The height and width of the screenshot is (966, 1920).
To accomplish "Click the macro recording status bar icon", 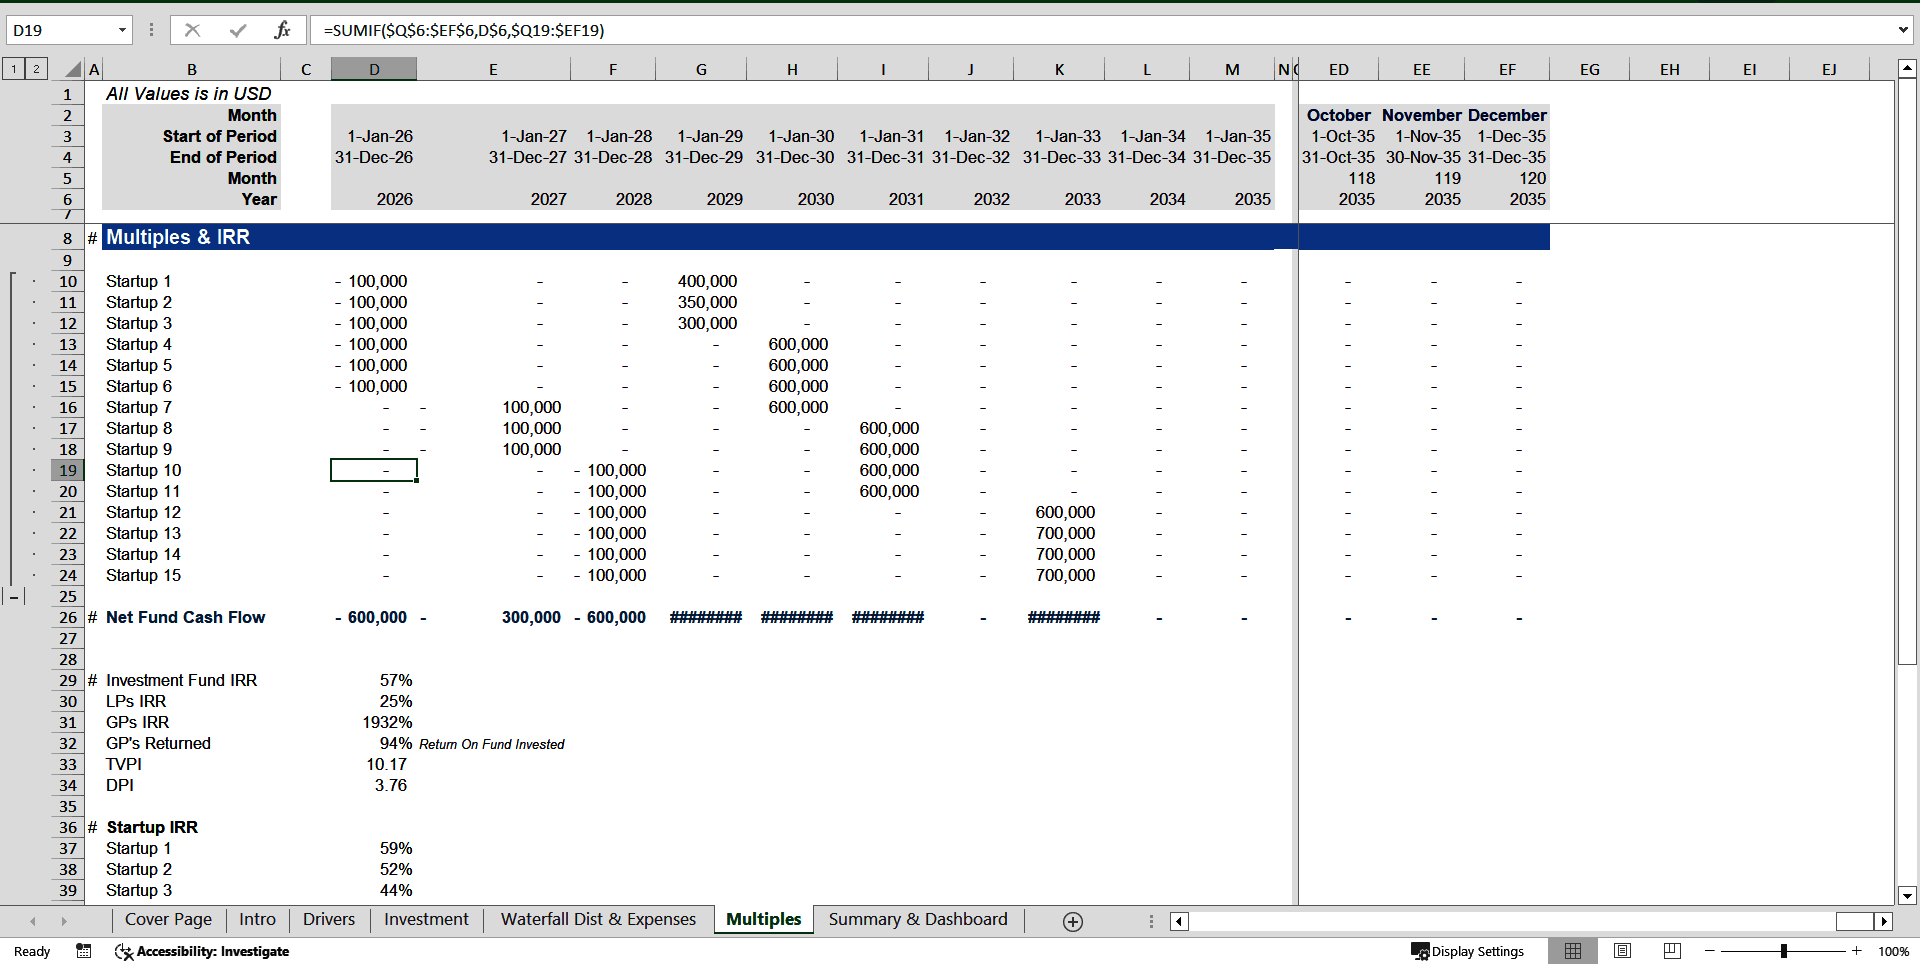I will pyautogui.click(x=84, y=951).
